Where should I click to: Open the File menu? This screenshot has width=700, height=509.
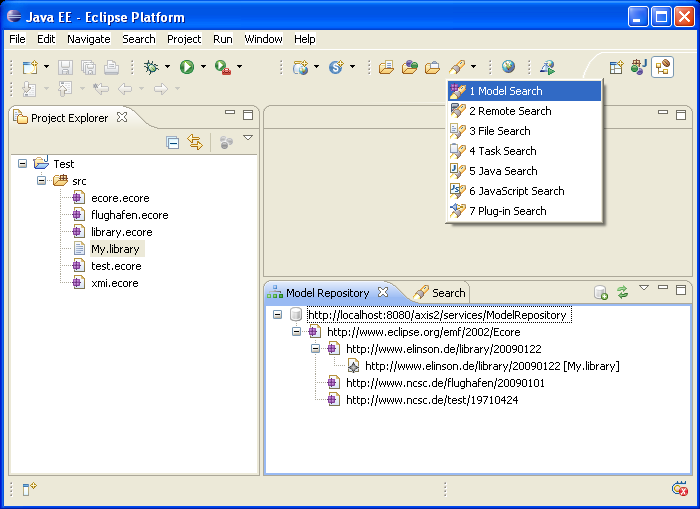click(17, 39)
